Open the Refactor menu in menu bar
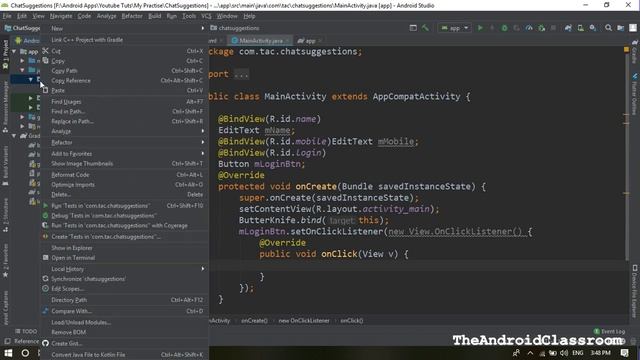 [132, 16]
